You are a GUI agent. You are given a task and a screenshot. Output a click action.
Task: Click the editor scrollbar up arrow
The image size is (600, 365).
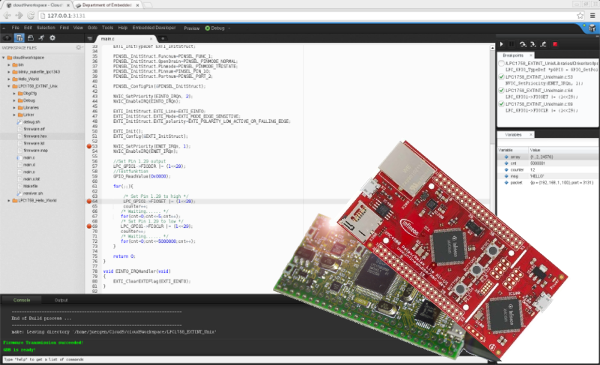pyautogui.click(x=492, y=48)
